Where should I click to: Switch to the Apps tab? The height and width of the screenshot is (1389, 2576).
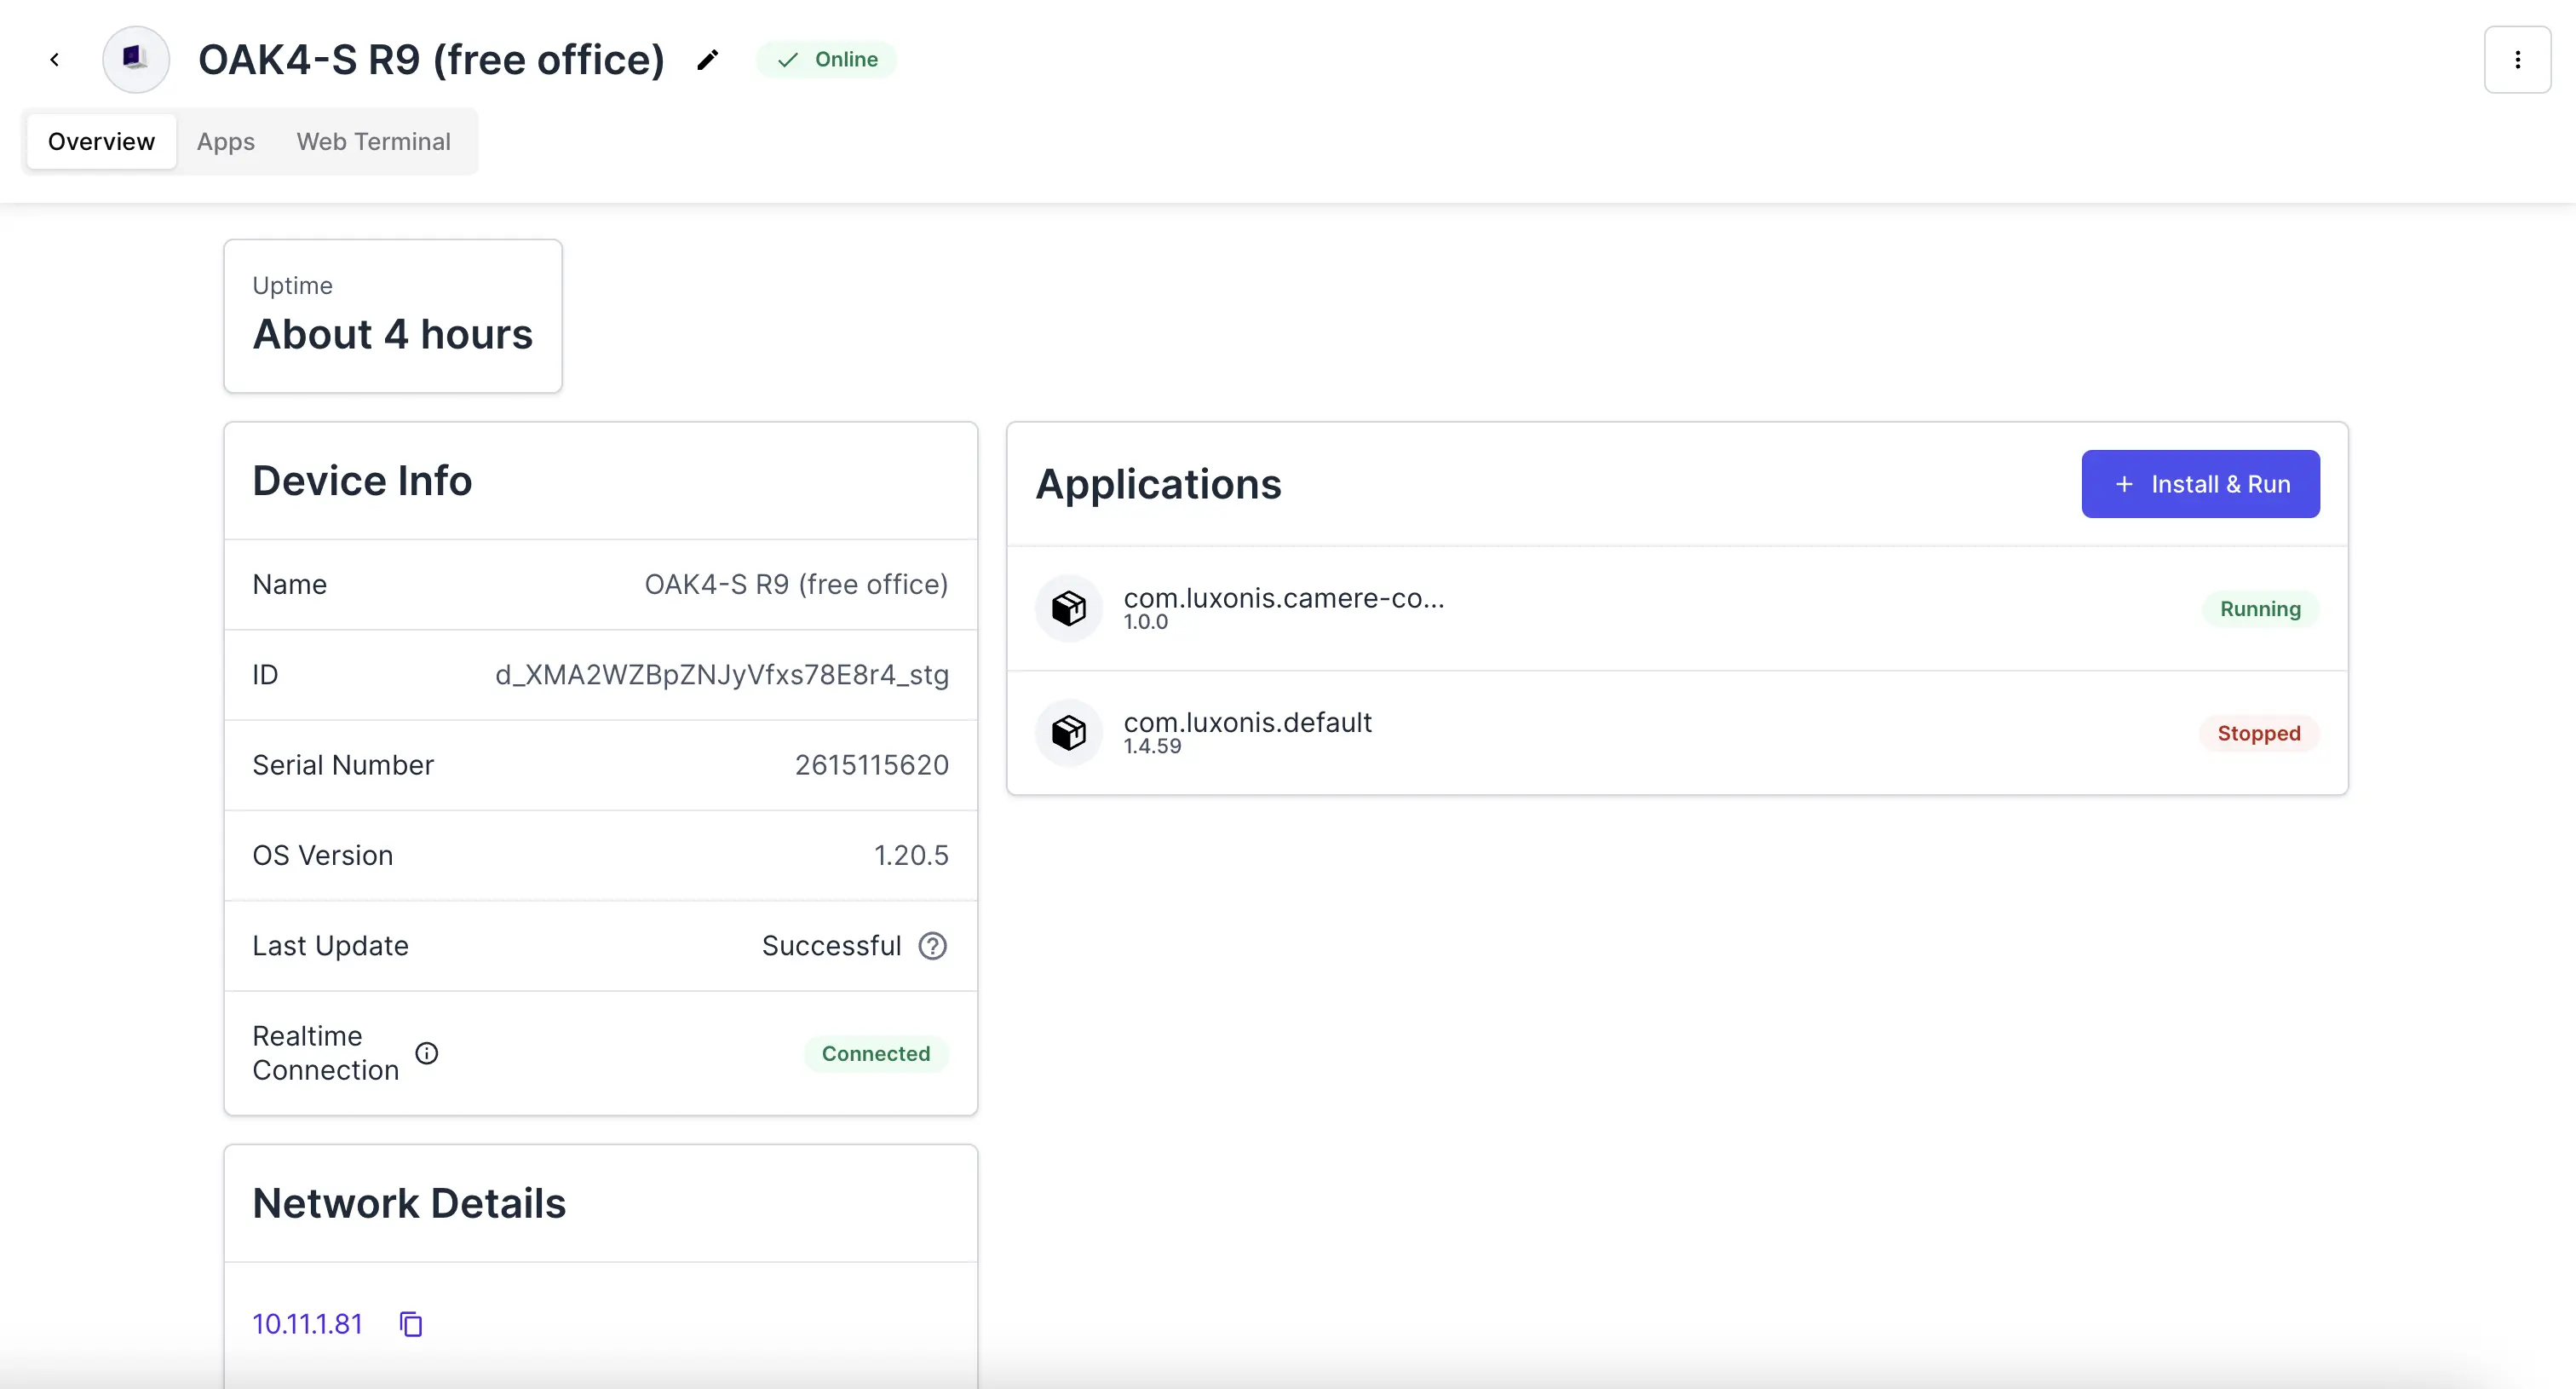pos(225,141)
